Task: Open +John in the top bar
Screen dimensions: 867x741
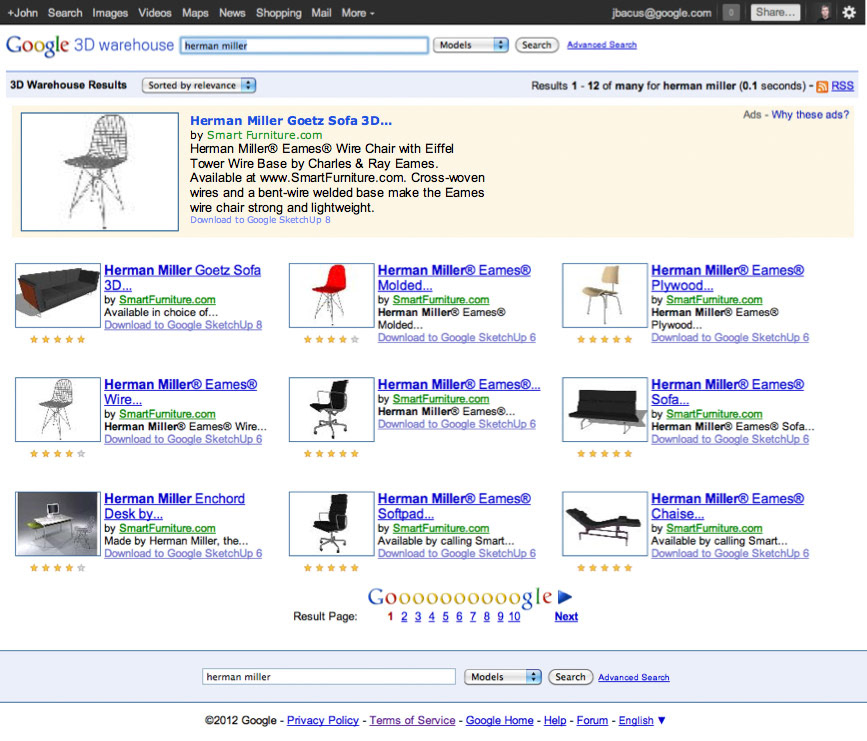Action: (22, 13)
